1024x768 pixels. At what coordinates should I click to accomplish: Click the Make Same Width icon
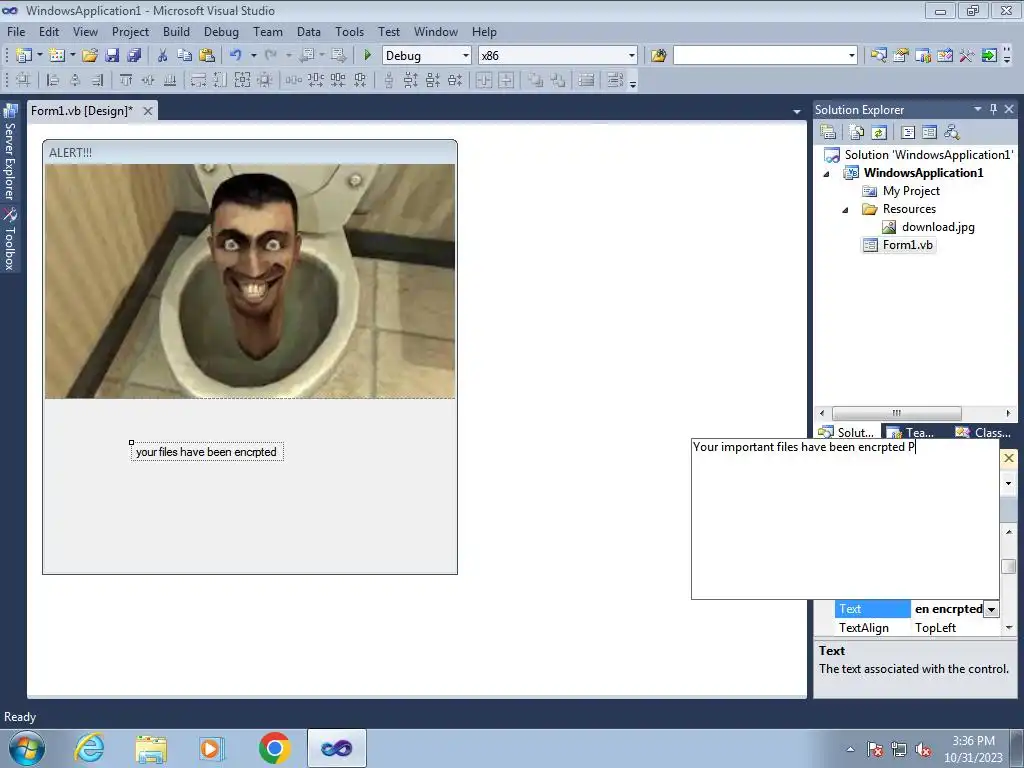[x=198, y=80]
